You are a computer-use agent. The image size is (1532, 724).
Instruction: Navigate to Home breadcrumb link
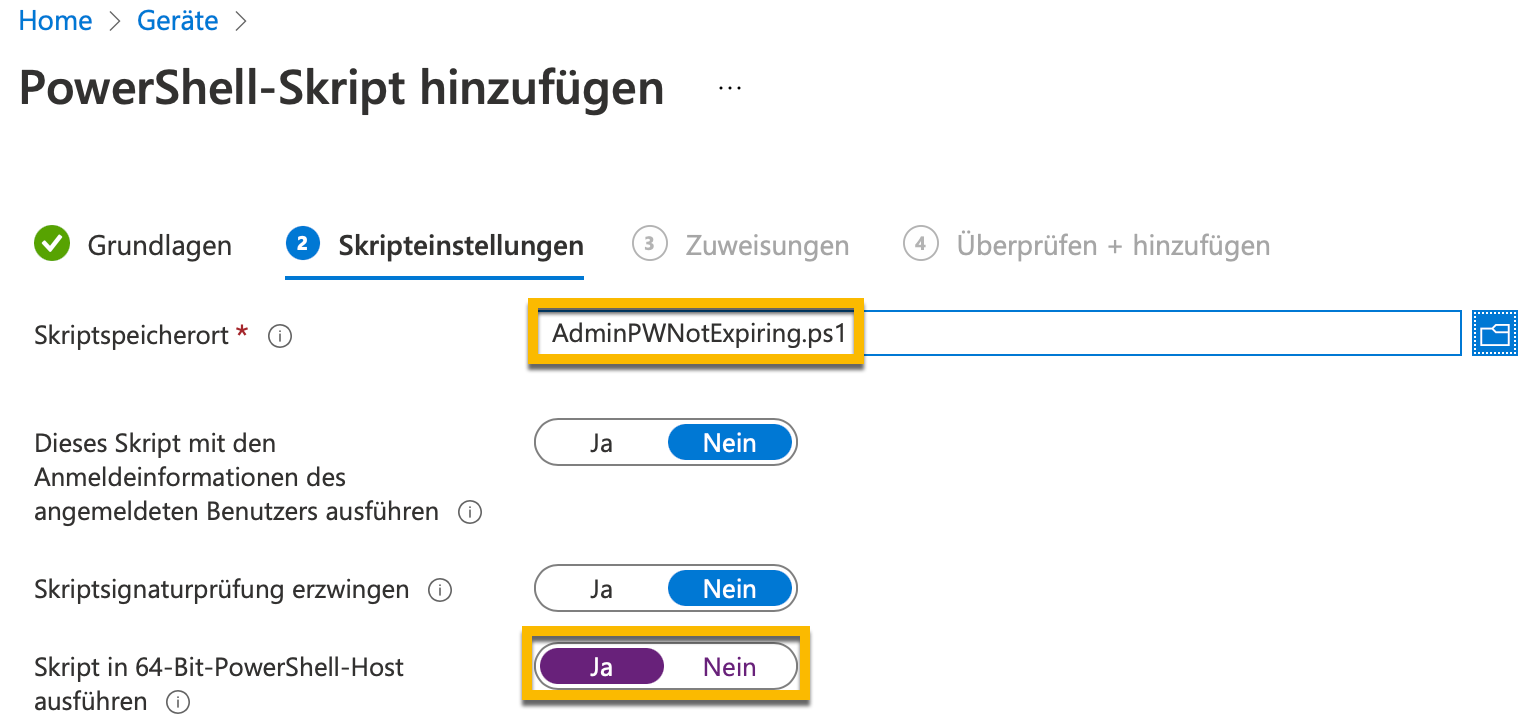56,21
